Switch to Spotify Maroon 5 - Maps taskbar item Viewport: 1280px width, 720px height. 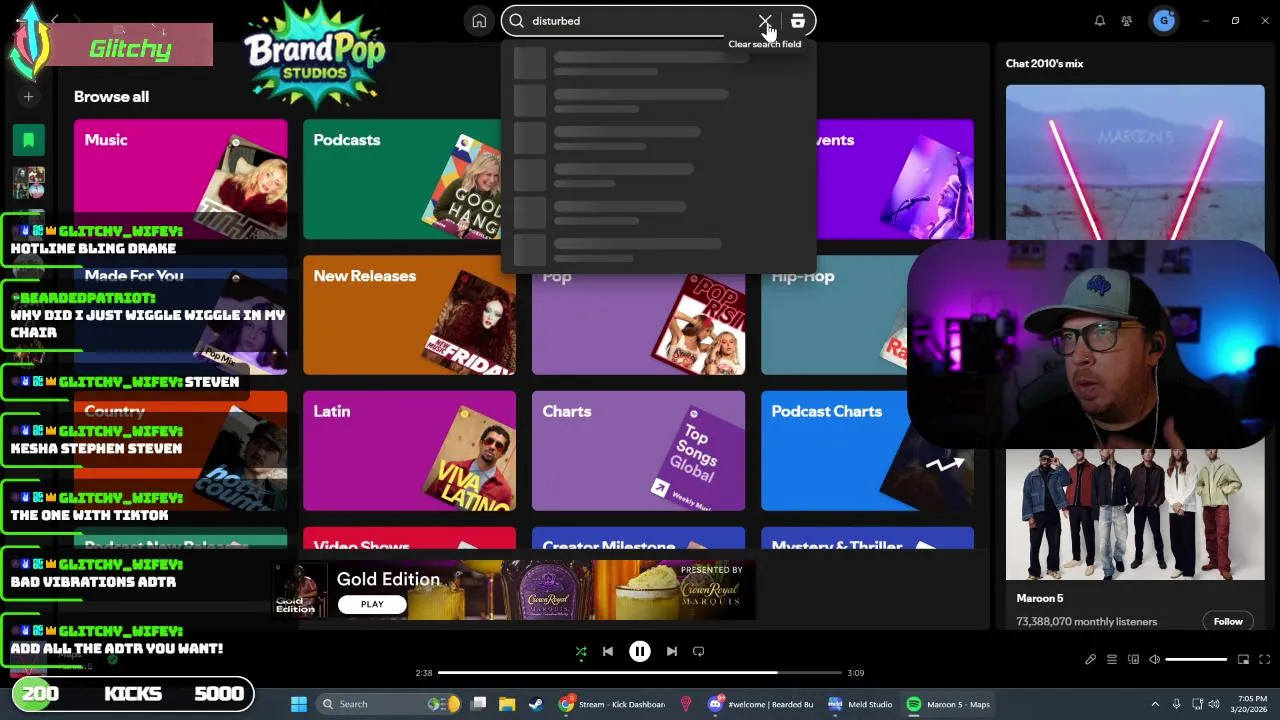point(947,704)
